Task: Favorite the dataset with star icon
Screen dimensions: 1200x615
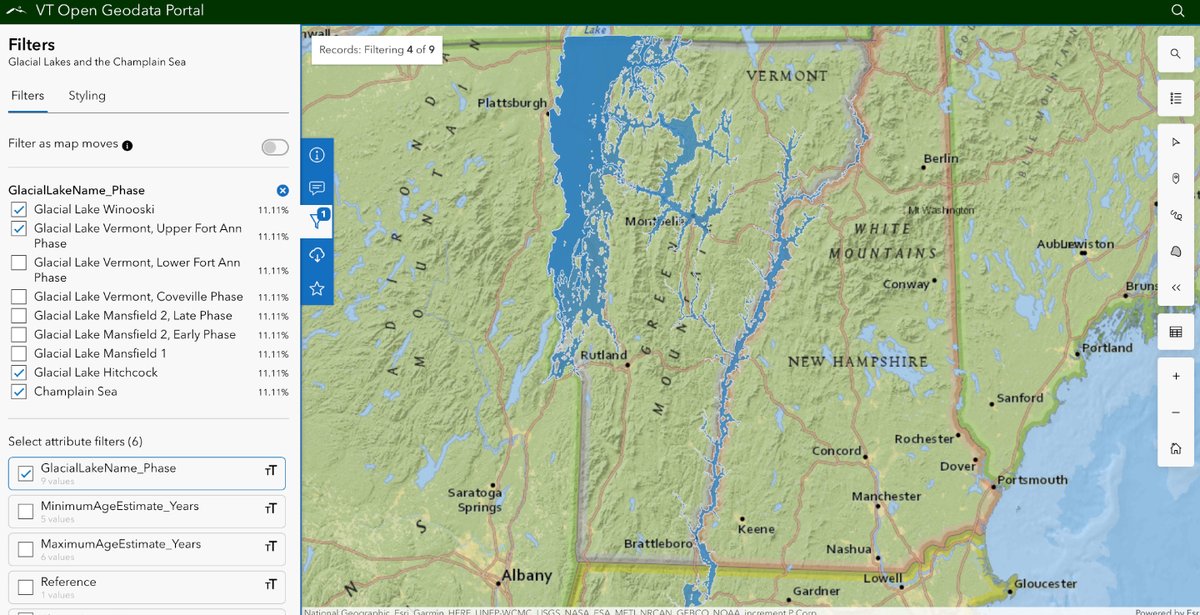Action: click(317, 288)
